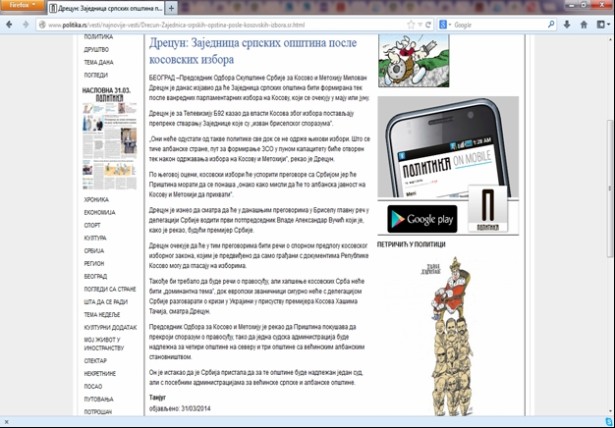Click the Google play download button
This screenshot has width=615, height=428.
point(422,219)
